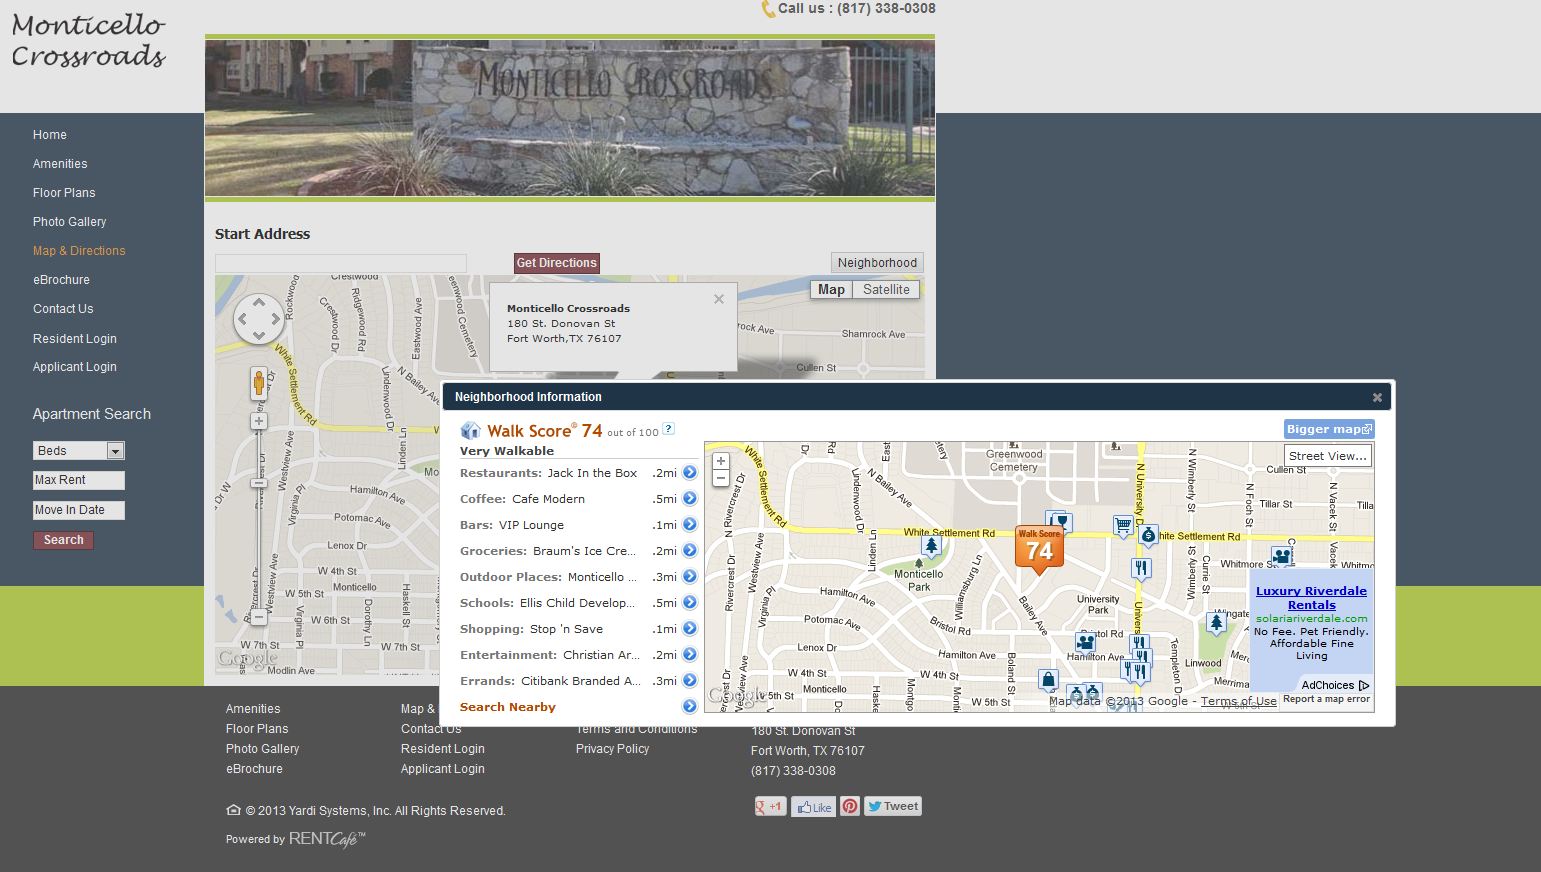Open footer Photo Gallery link

(262, 749)
